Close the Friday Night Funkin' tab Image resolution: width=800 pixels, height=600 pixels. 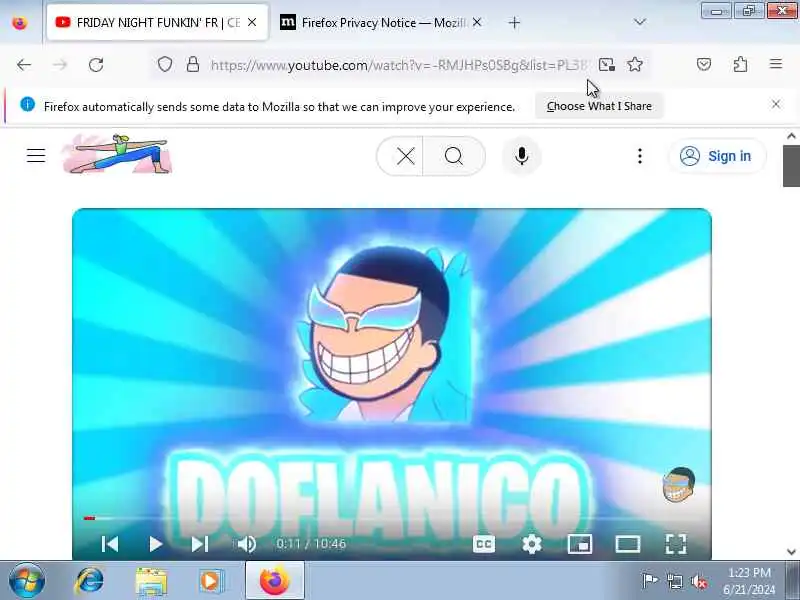(x=252, y=22)
